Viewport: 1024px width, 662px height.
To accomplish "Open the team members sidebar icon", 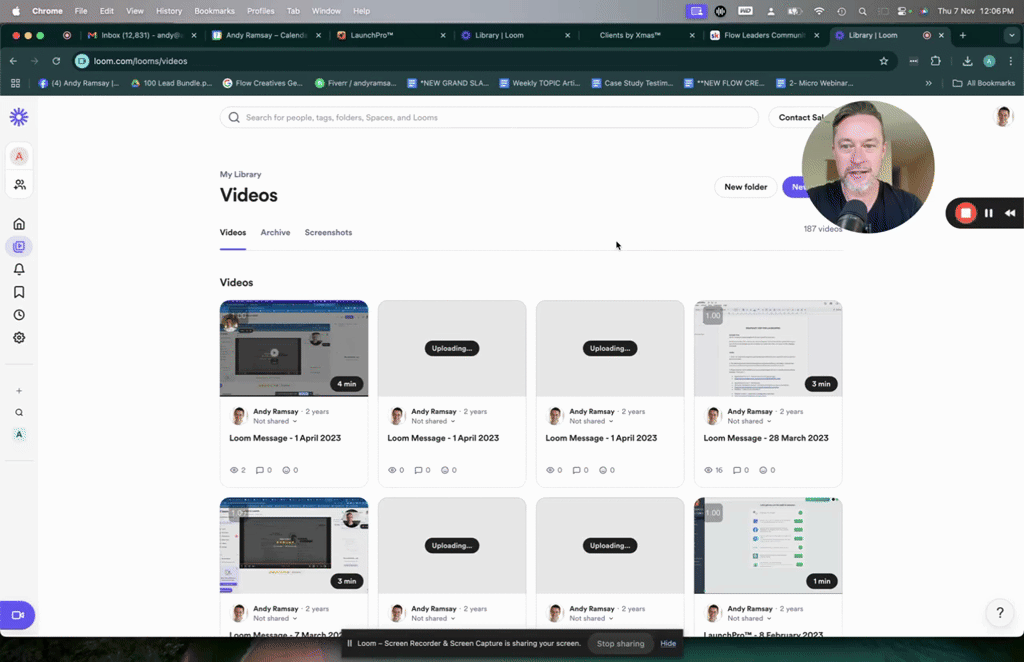I will tap(20, 185).
